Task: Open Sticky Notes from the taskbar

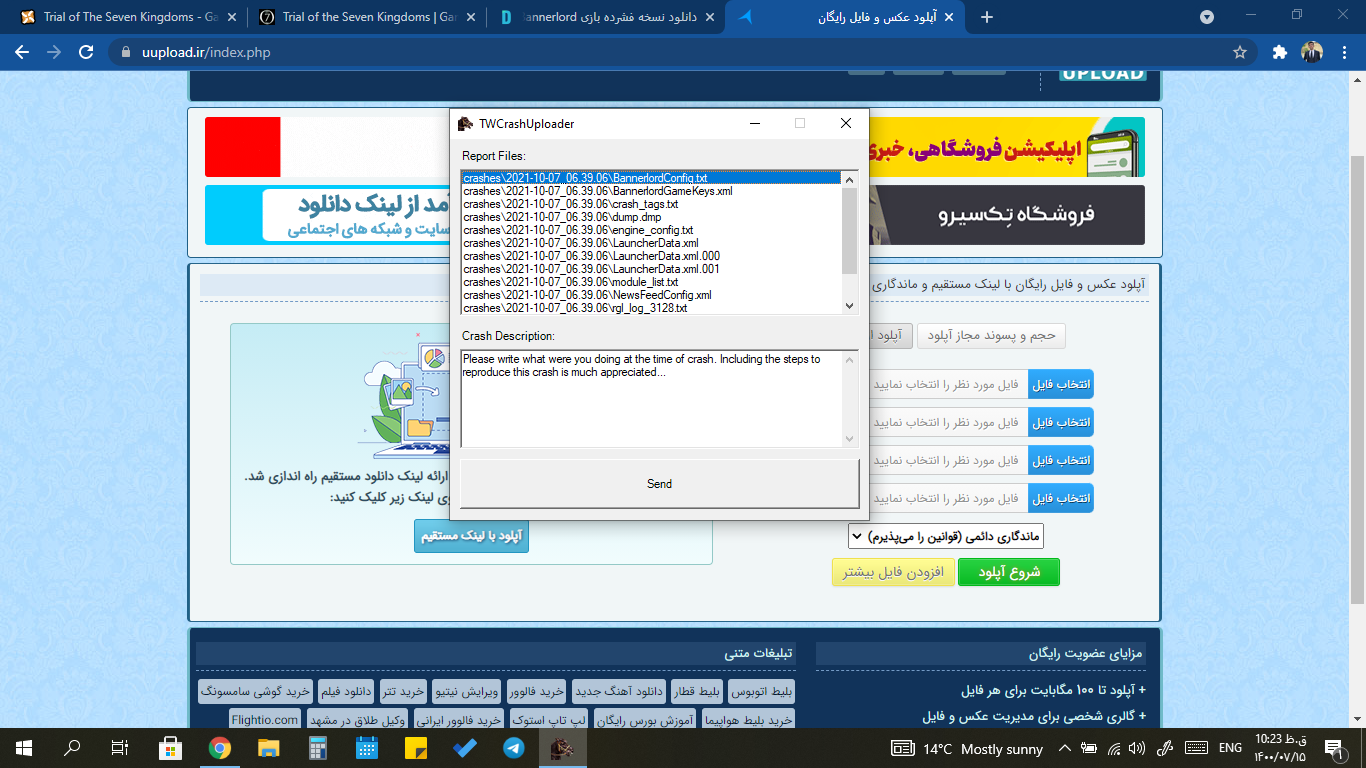Action: coord(416,747)
